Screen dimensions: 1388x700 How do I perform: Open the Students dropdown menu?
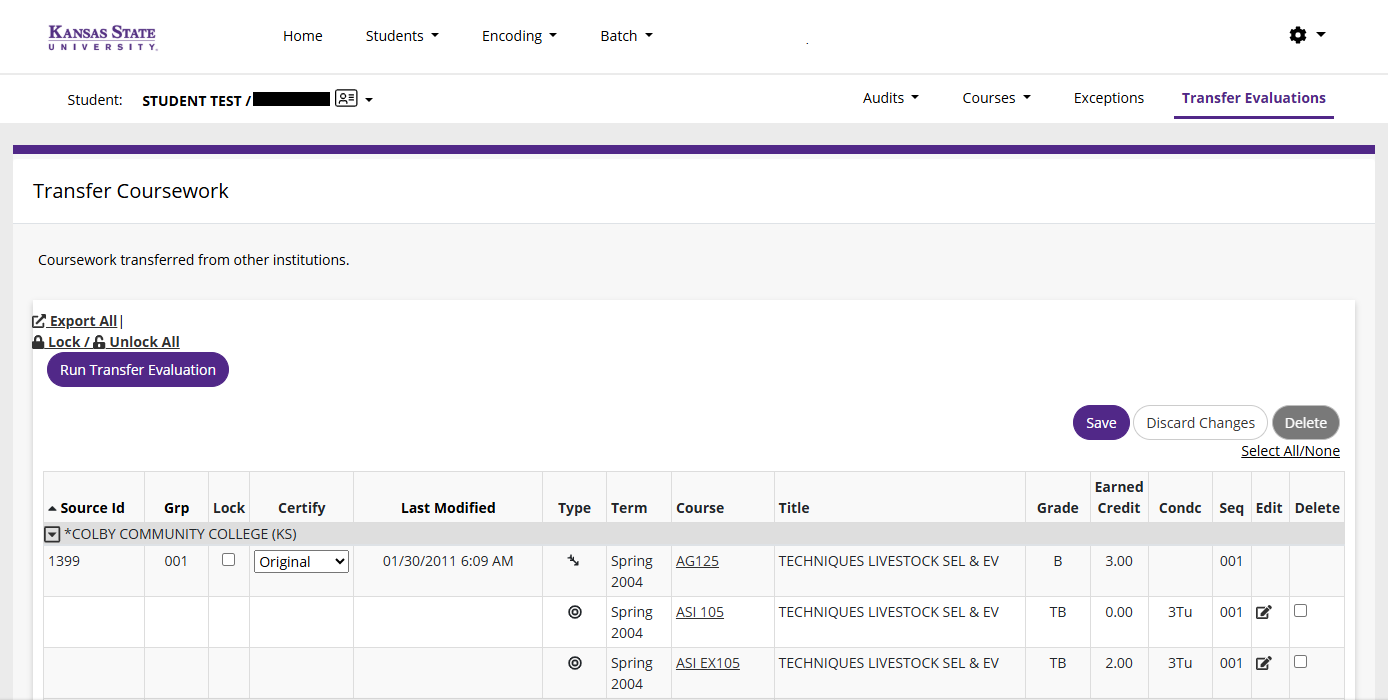[x=402, y=36]
